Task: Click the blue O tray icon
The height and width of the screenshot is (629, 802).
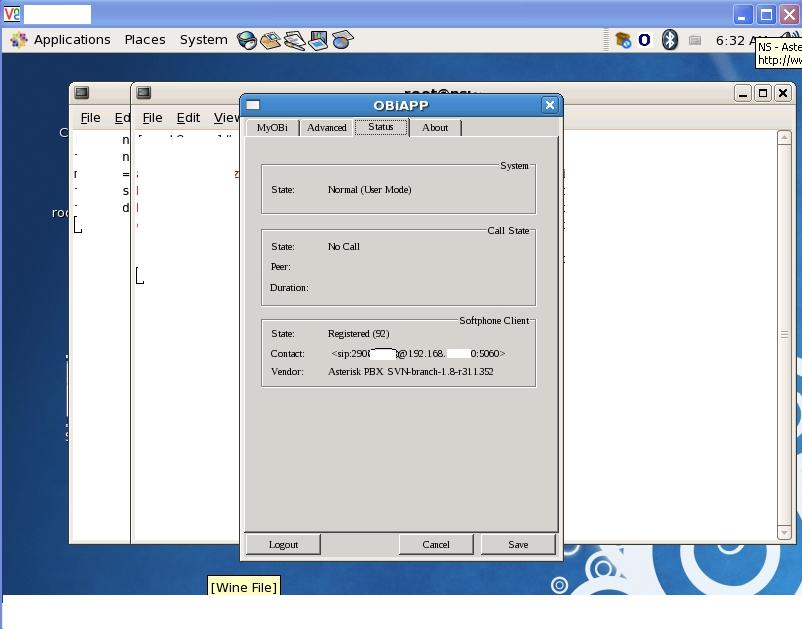Action: tap(644, 40)
